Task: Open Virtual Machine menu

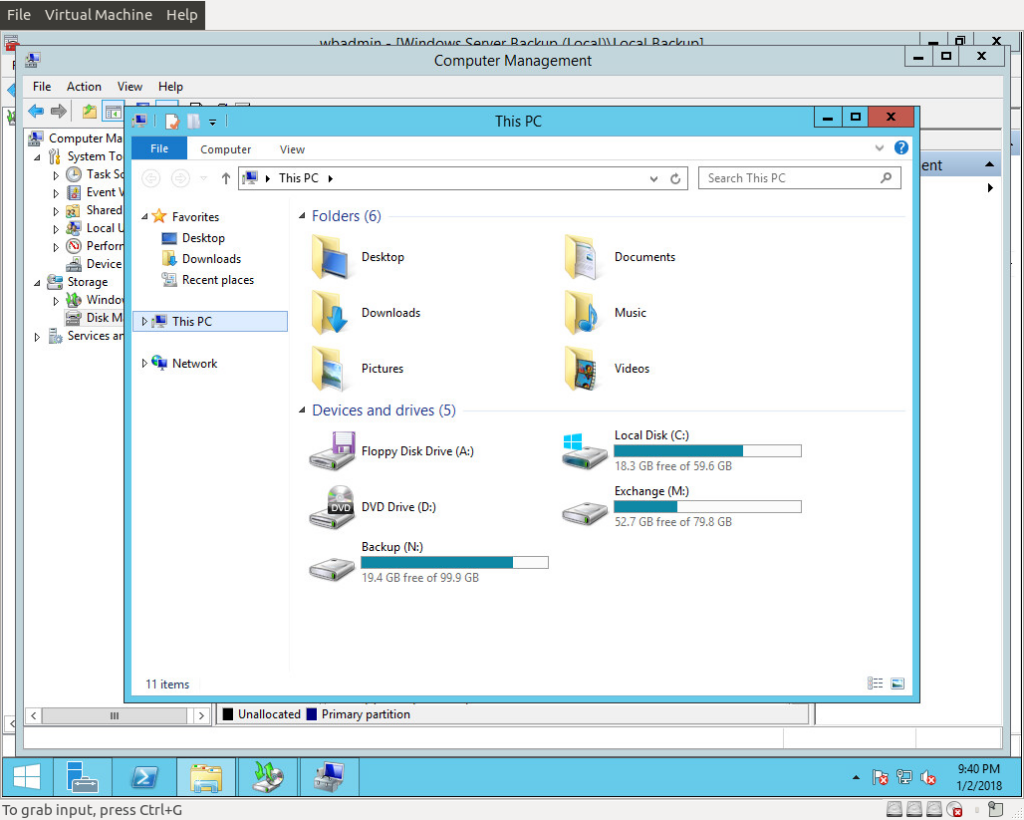Action: pos(98,14)
